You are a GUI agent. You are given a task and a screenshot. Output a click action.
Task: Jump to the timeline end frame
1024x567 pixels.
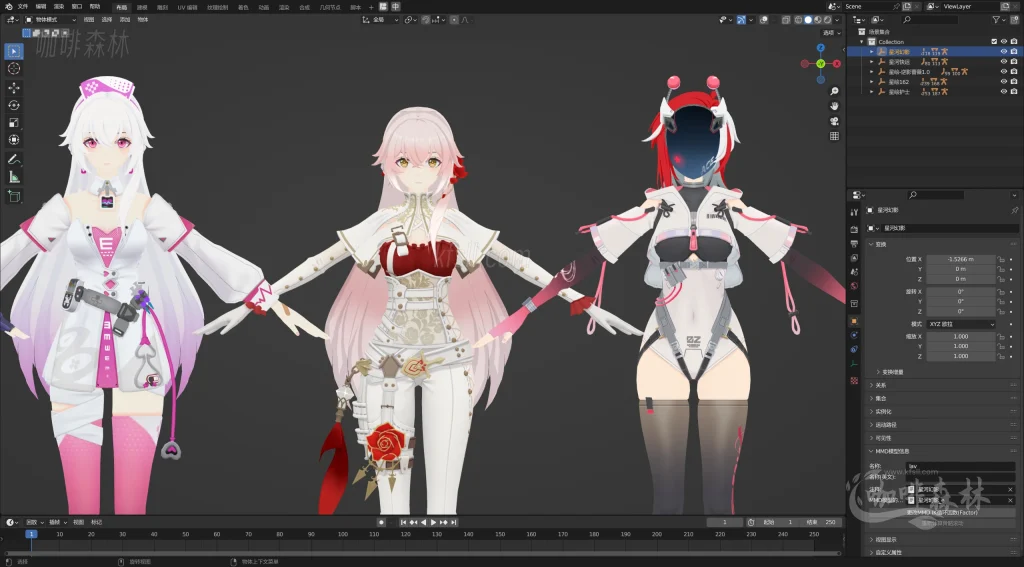tap(453, 523)
